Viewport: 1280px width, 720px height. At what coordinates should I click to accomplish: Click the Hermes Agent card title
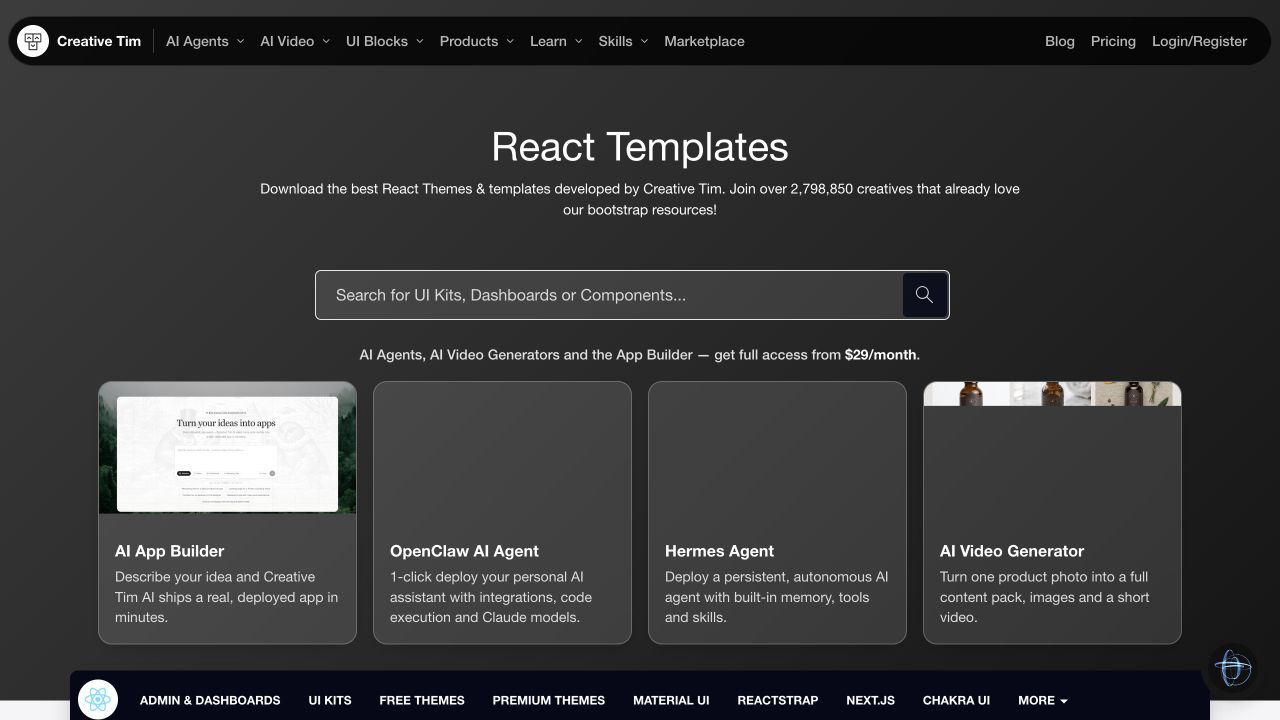719,551
